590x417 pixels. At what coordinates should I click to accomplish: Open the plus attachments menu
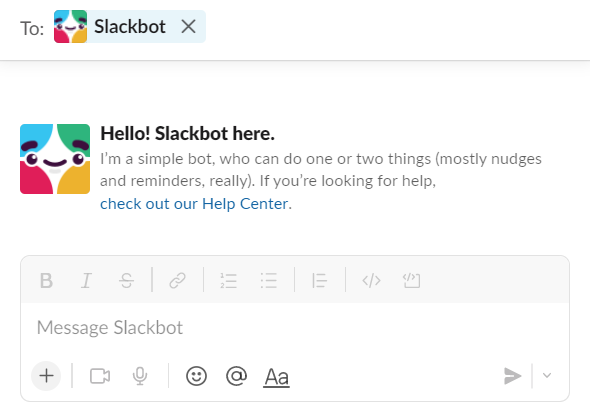46,376
